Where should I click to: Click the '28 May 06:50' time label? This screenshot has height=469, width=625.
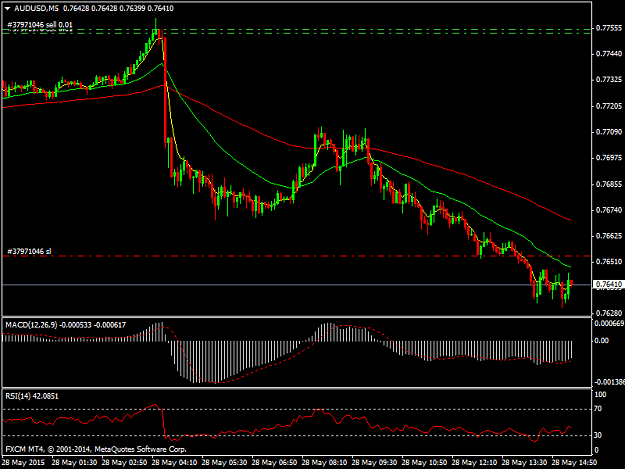coord(274,463)
